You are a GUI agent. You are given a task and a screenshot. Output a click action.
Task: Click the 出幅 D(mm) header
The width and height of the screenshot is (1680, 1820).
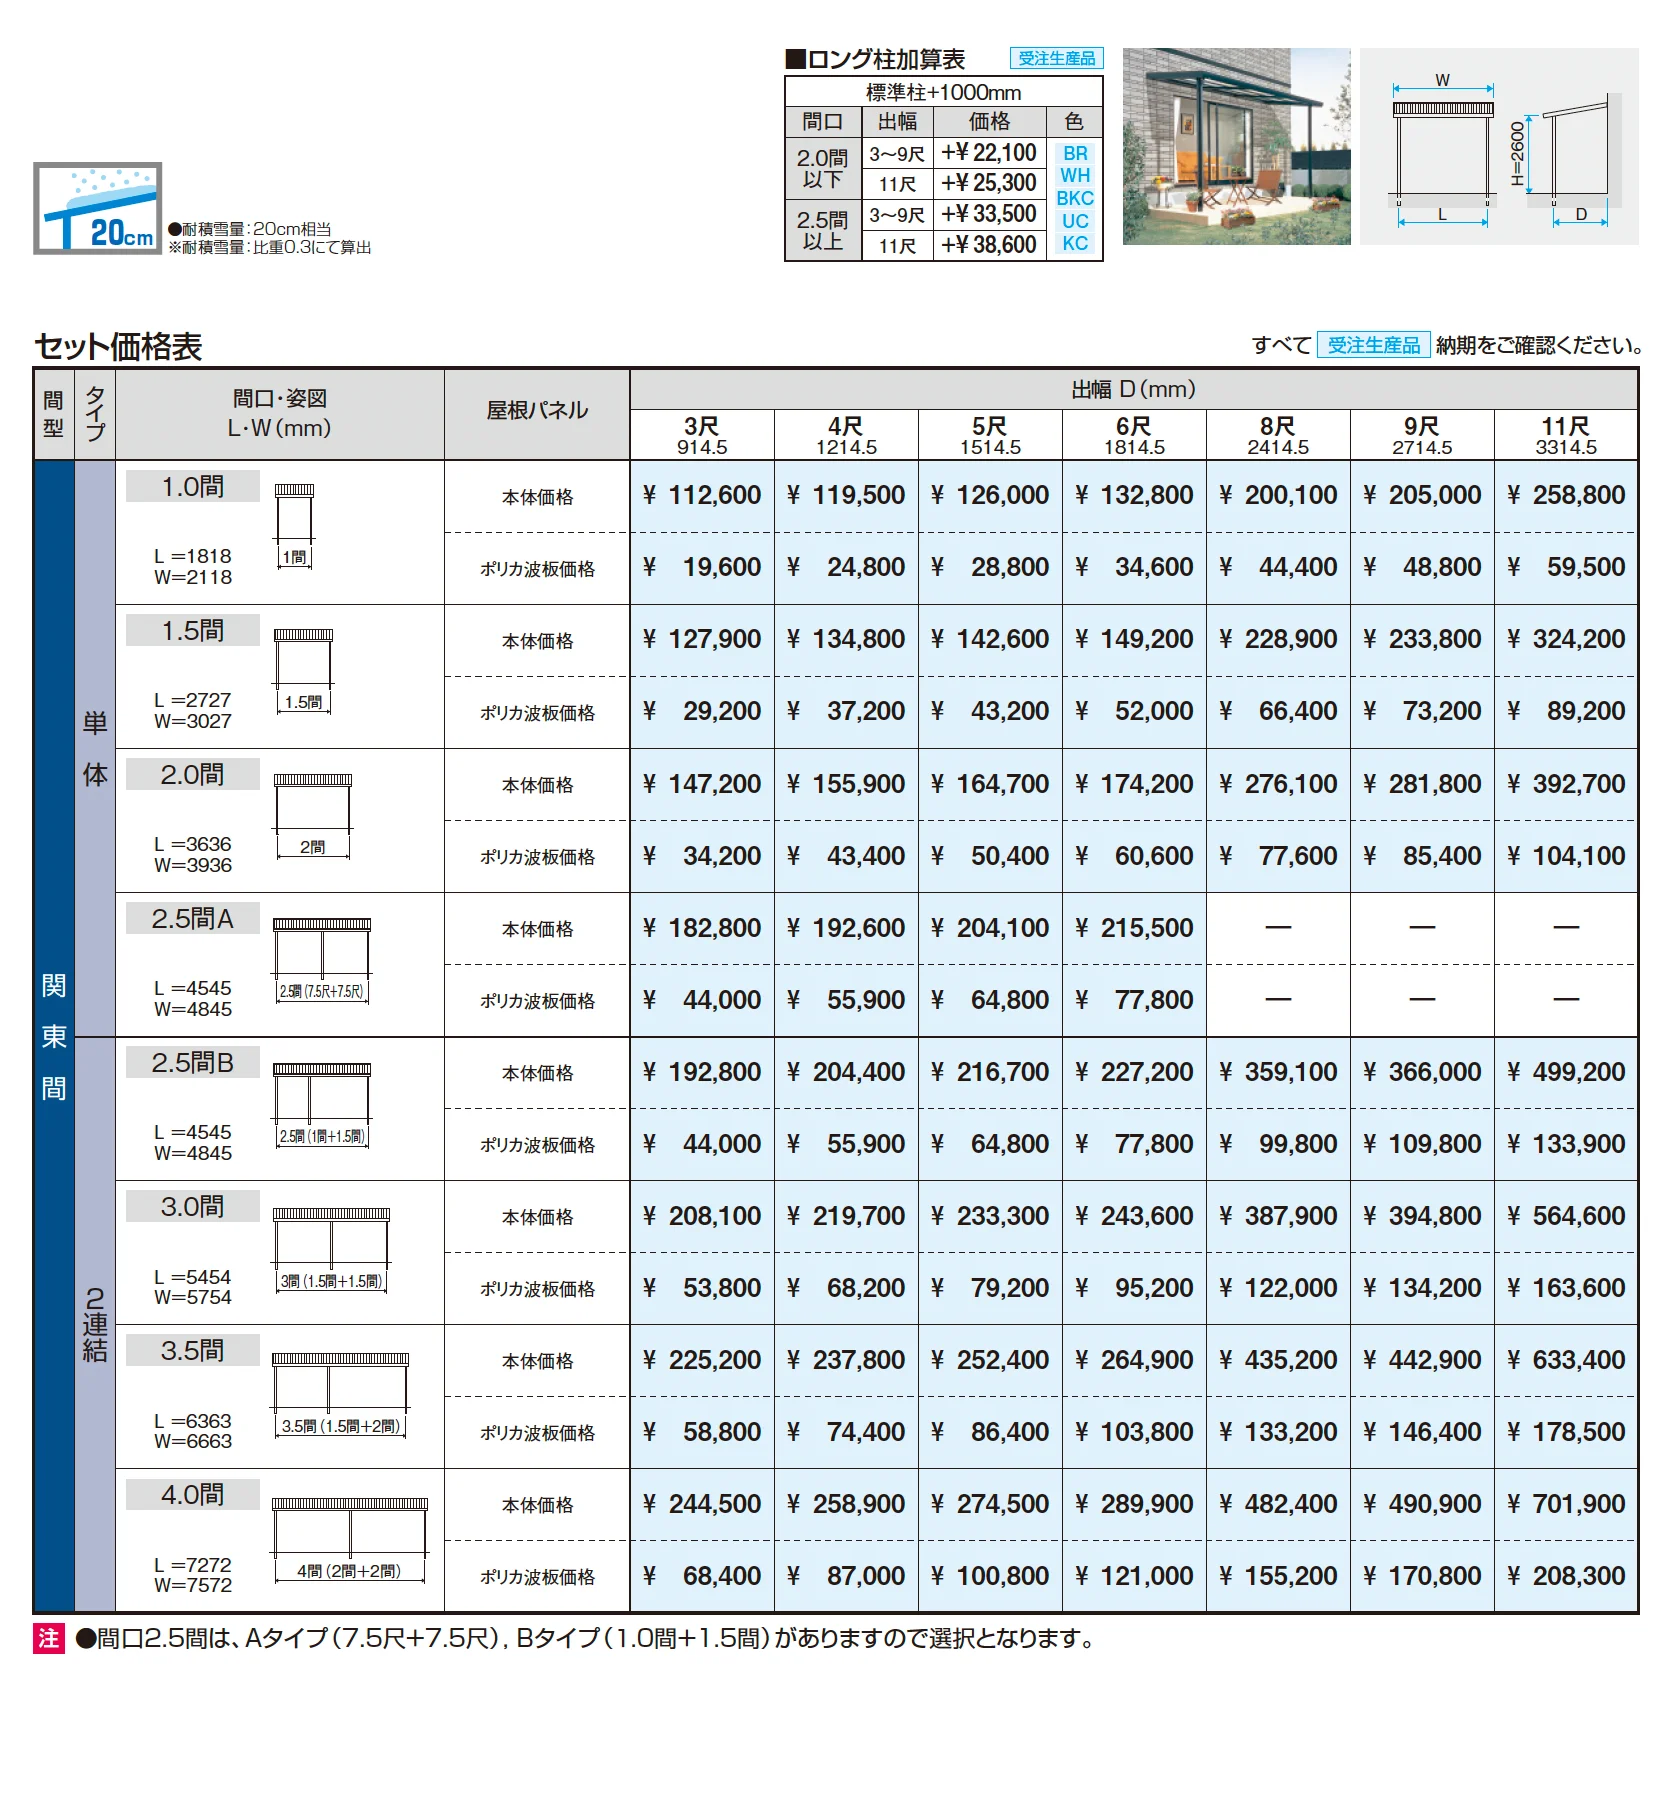point(1134,390)
